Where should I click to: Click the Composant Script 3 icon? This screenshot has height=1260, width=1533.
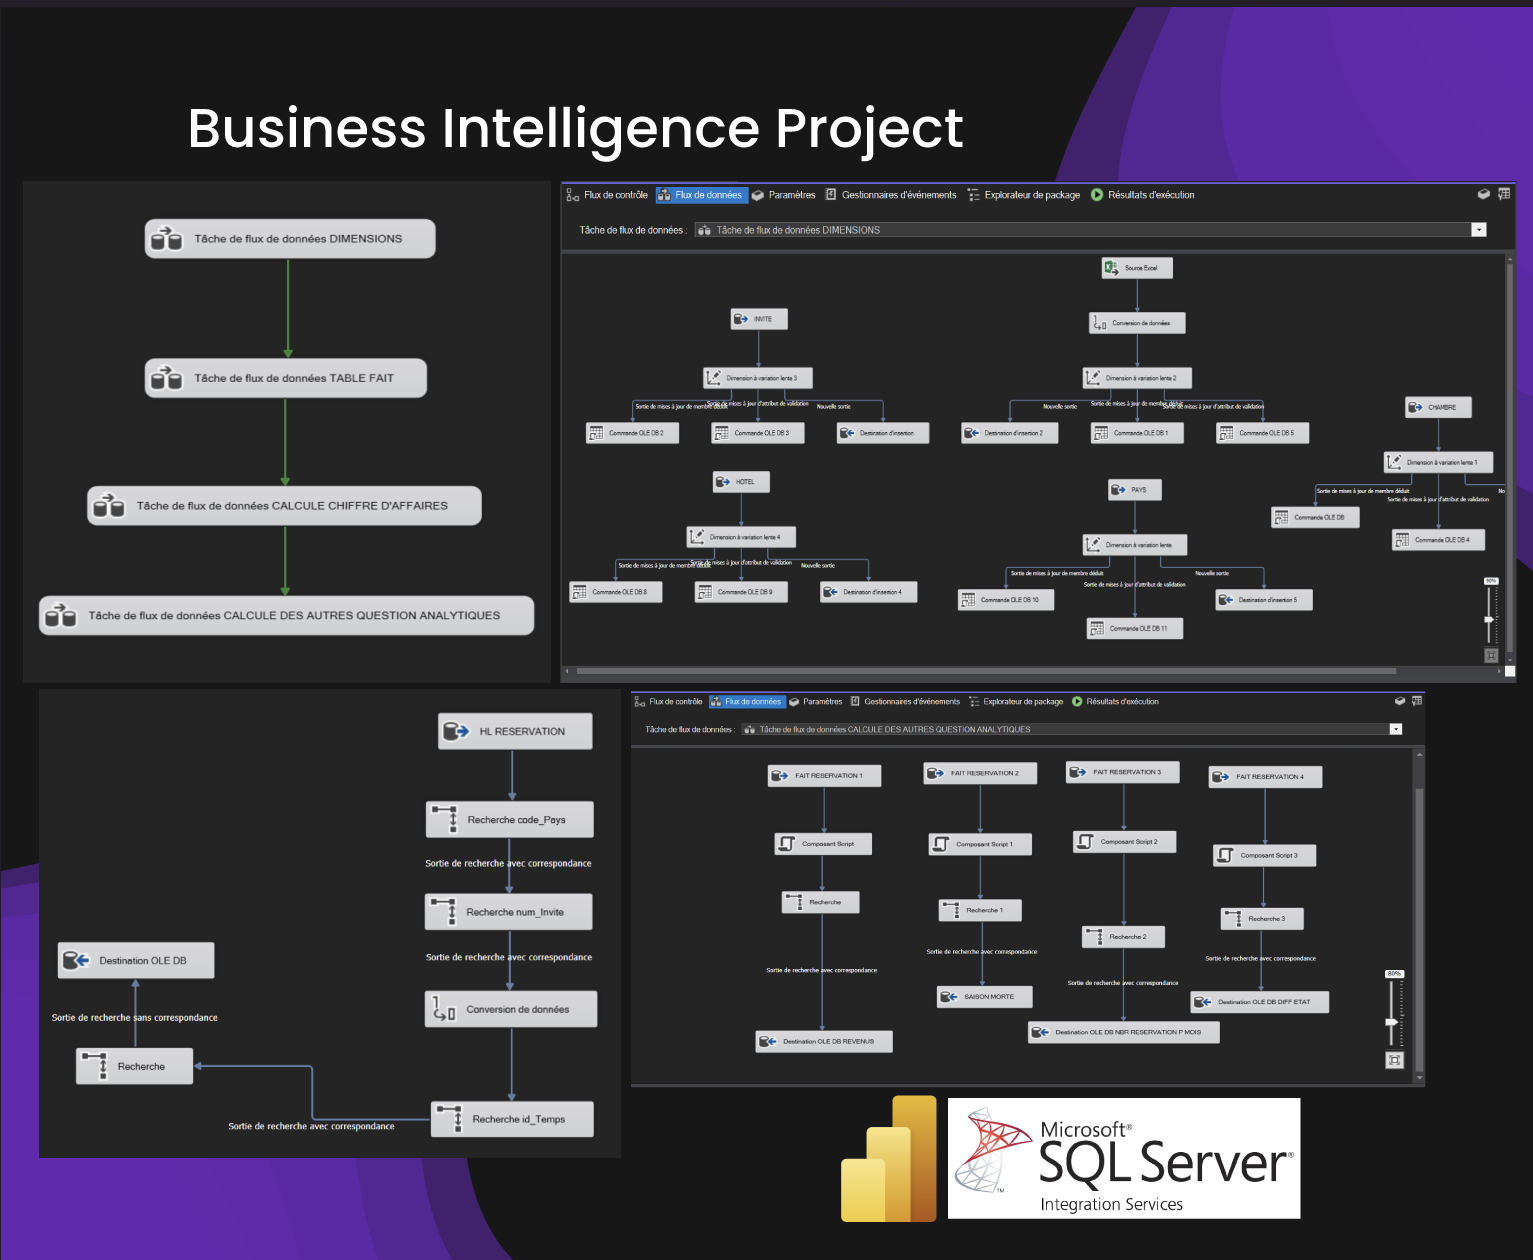(x=1225, y=855)
